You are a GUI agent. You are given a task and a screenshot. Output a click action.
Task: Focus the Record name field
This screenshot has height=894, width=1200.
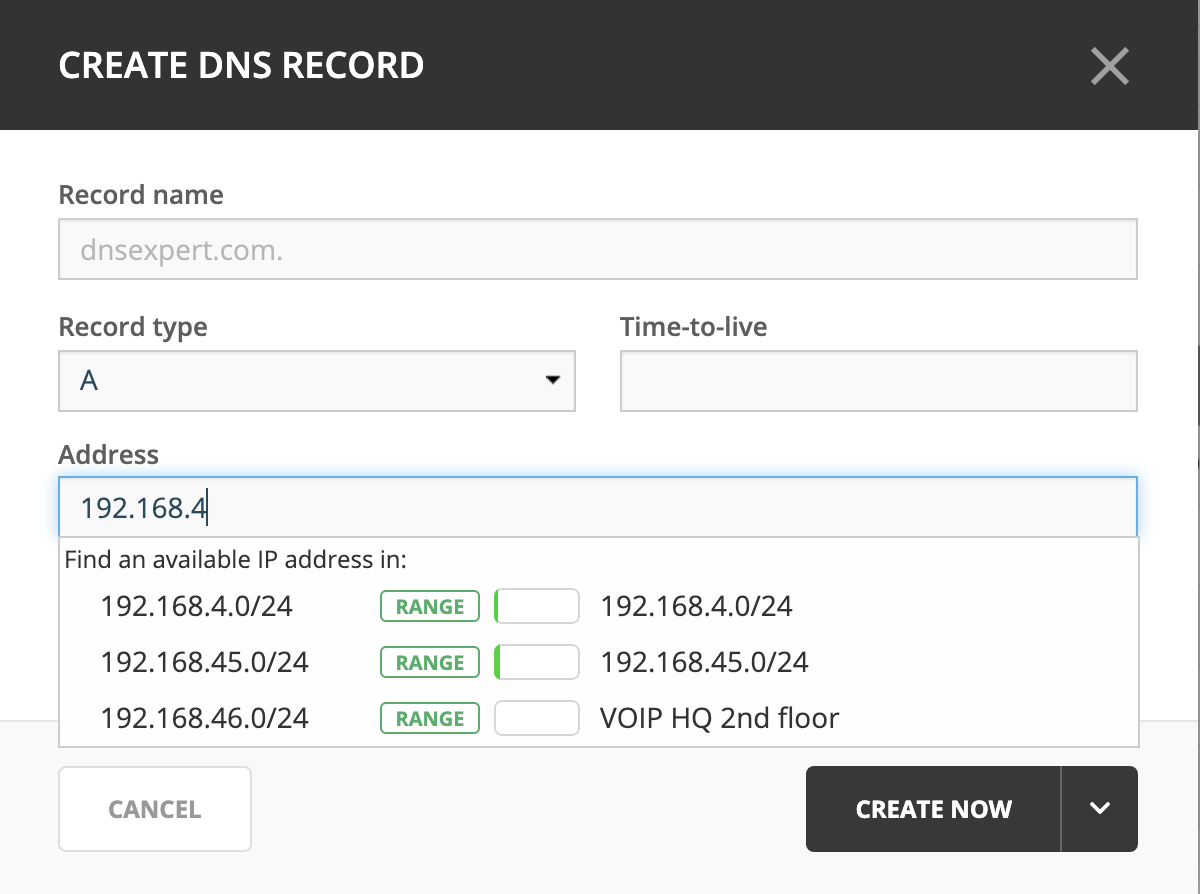(597, 249)
